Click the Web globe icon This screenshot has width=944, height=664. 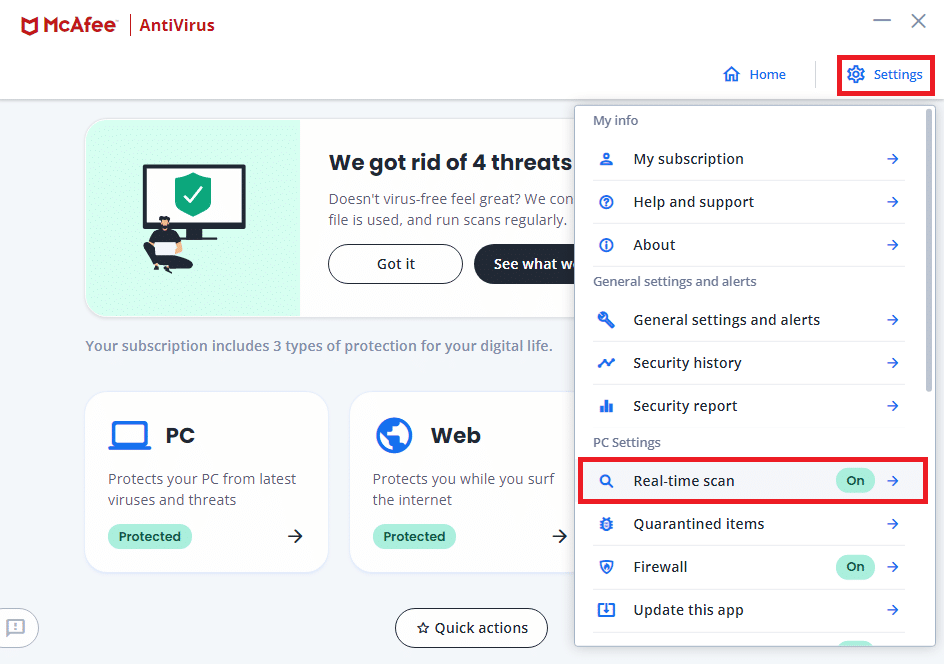(x=394, y=435)
